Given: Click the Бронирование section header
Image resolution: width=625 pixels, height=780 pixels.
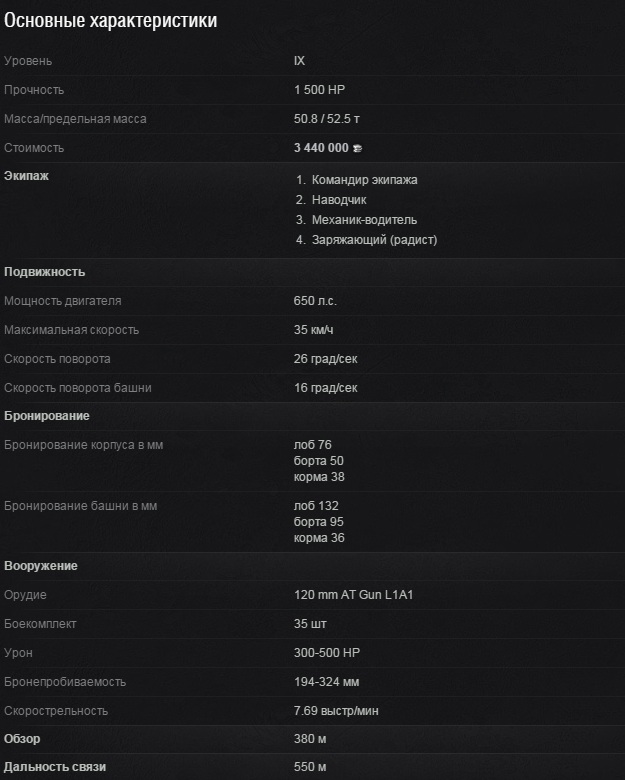Looking at the screenshot, I should (47, 416).
